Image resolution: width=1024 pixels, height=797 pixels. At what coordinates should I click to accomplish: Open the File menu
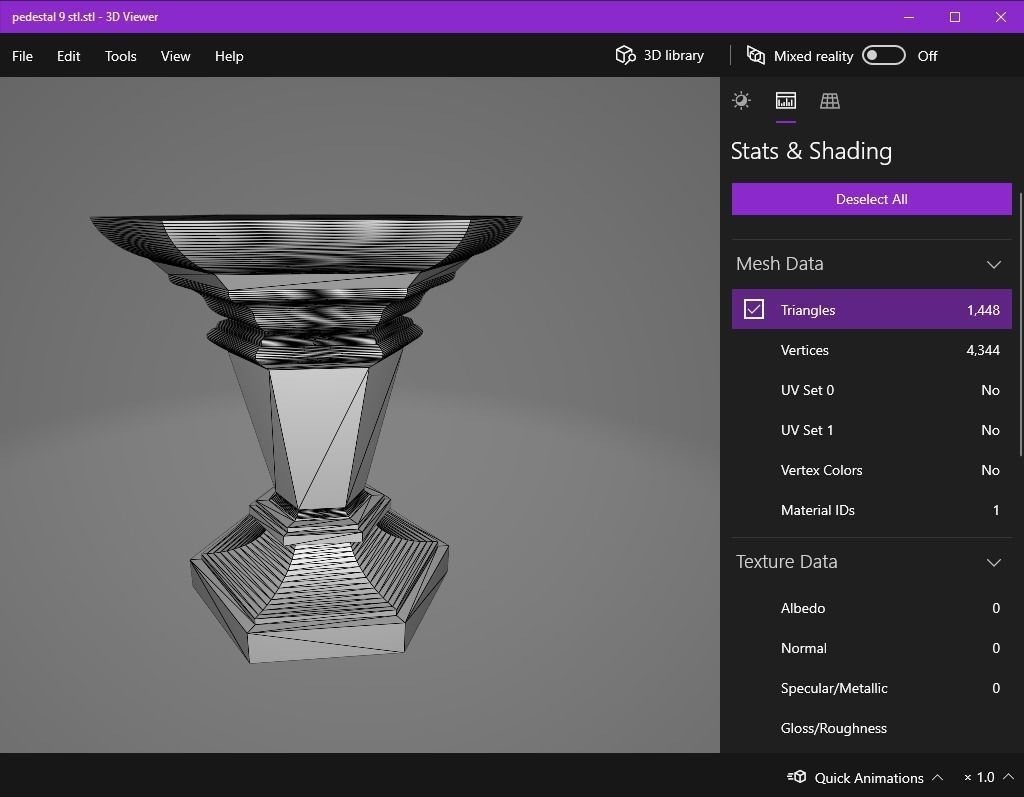22,56
